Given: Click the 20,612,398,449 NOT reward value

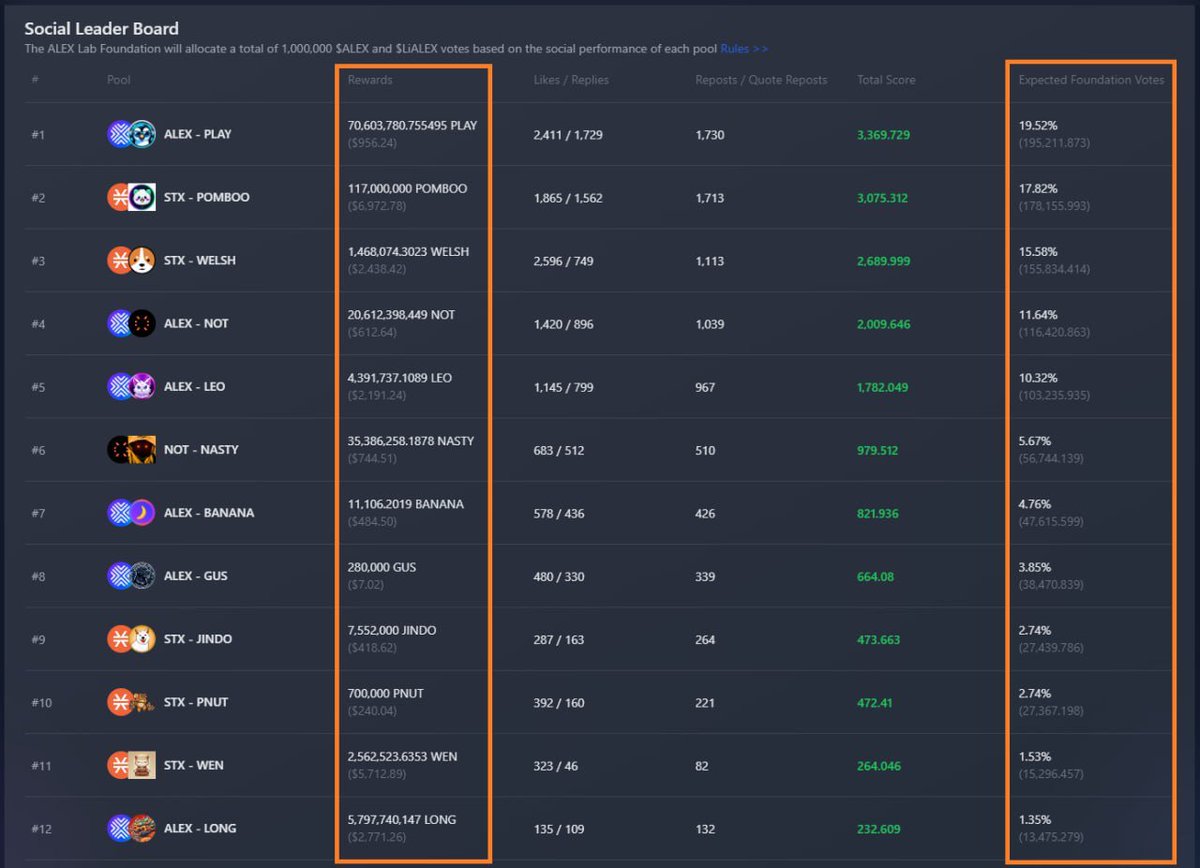Looking at the screenshot, I should [x=401, y=315].
